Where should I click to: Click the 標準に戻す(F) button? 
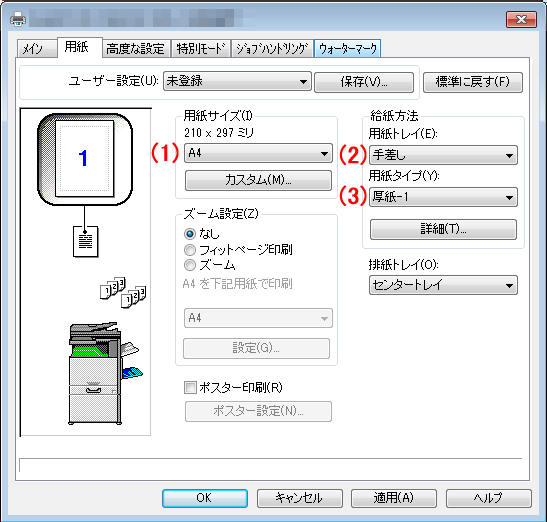pyautogui.click(x=473, y=82)
